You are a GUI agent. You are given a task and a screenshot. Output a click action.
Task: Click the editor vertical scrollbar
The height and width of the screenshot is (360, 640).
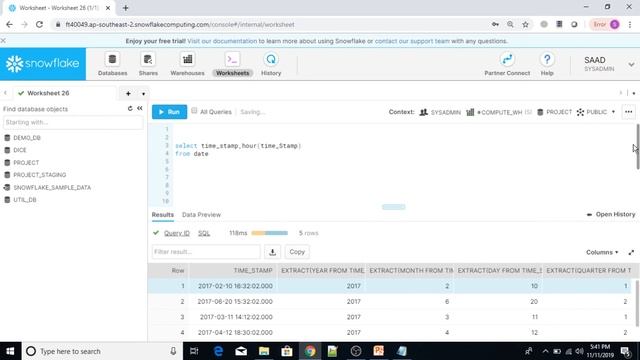coord(638,146)
